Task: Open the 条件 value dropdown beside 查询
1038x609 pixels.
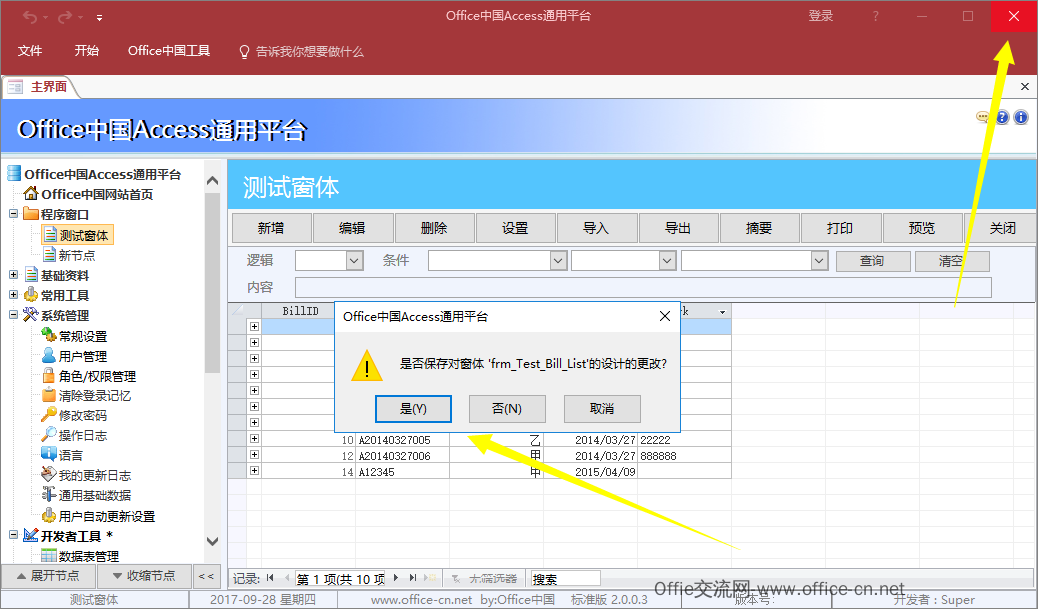Action: point(820,261)
